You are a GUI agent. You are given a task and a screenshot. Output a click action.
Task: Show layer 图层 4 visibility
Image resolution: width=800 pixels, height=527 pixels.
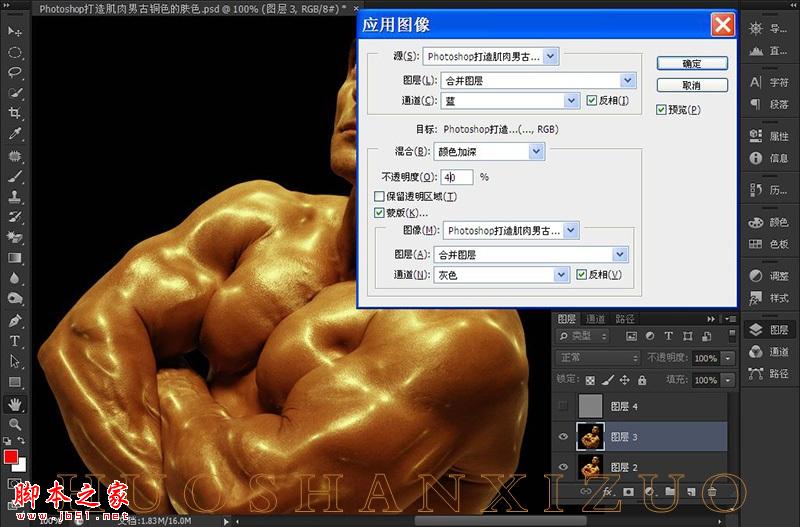click(x=563, y=406)
